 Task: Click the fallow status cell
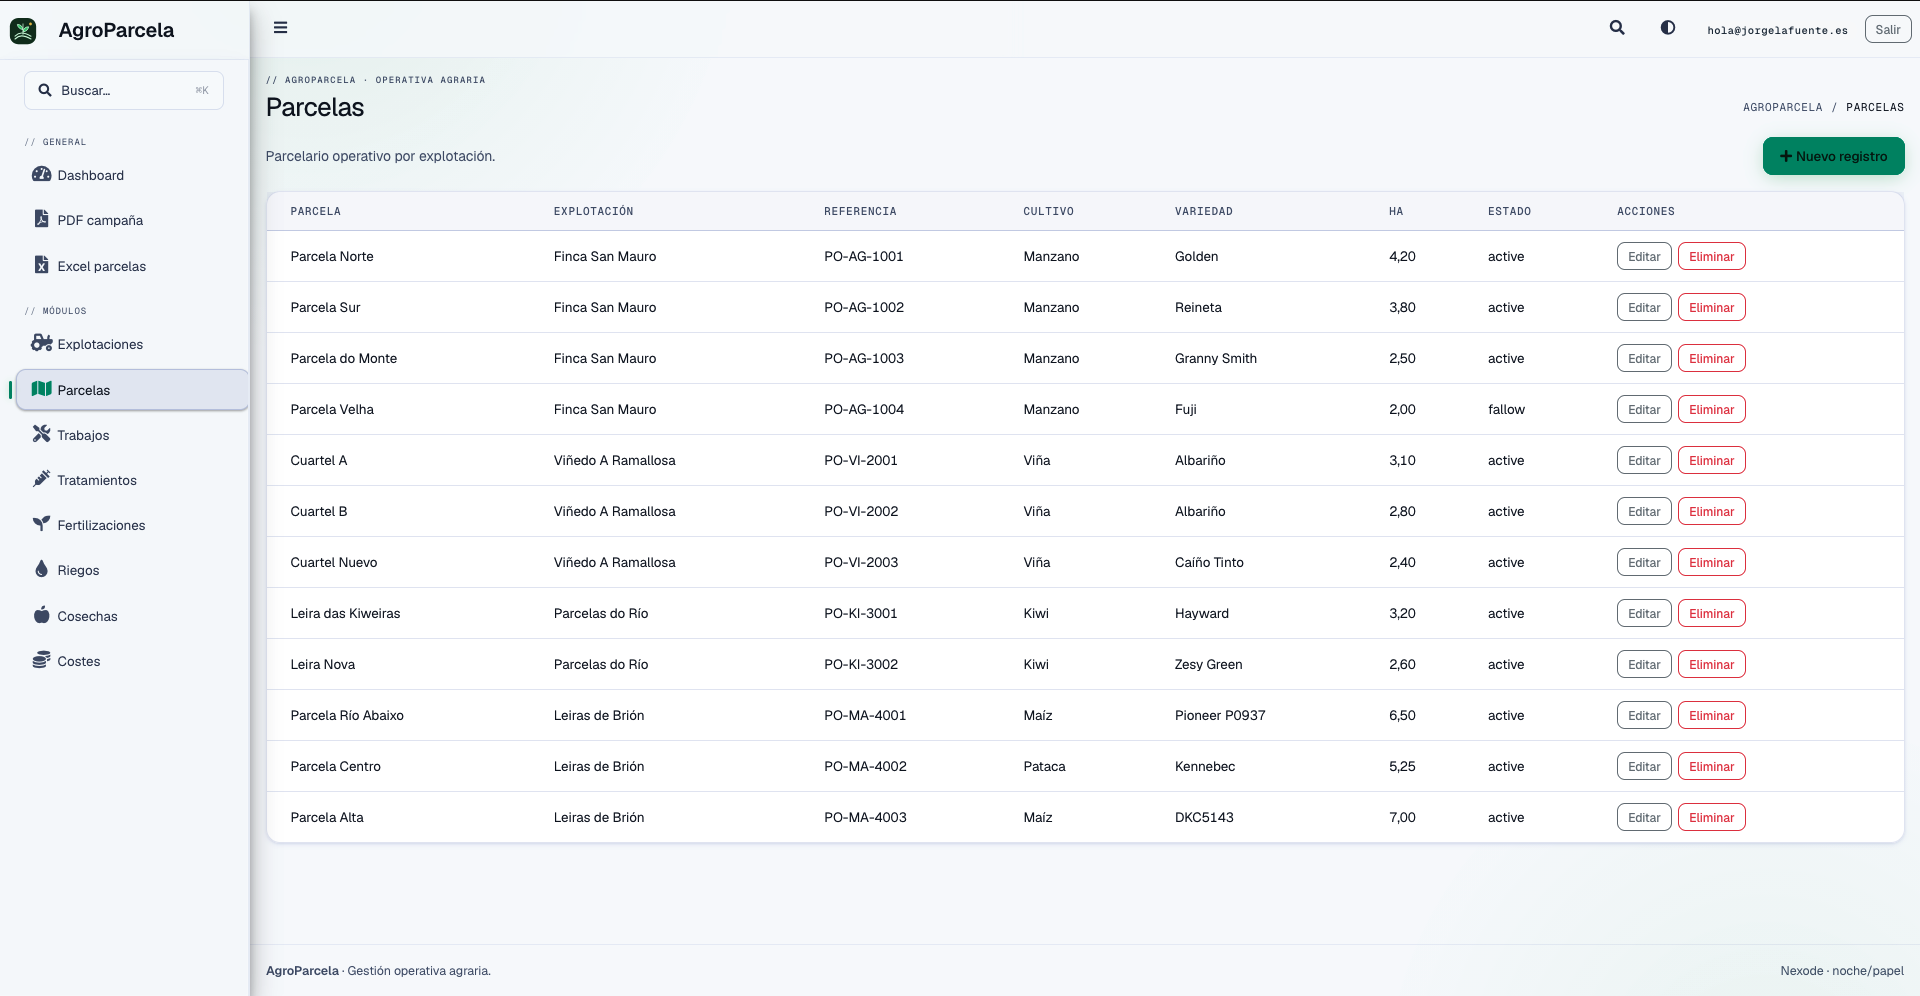(x=1506, y=409)
